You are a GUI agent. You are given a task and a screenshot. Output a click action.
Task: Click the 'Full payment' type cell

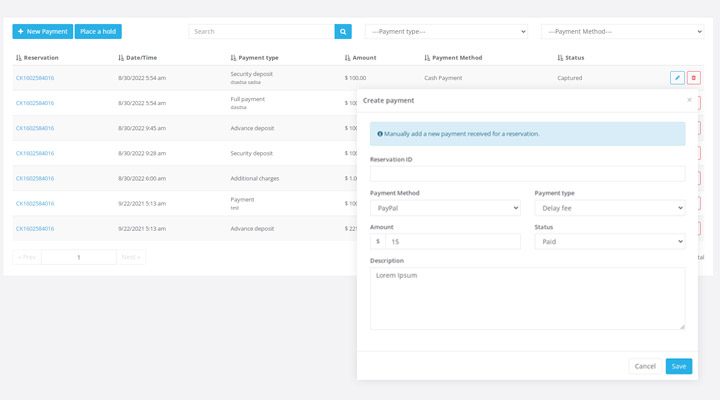click(x=248, y=99)
